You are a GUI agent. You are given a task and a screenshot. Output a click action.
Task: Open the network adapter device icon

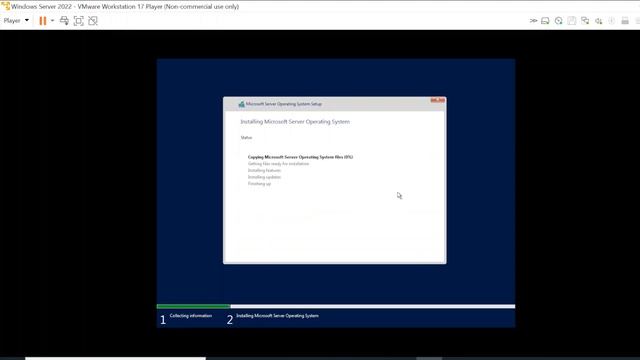pyautogui.click(x=585, y=21)
